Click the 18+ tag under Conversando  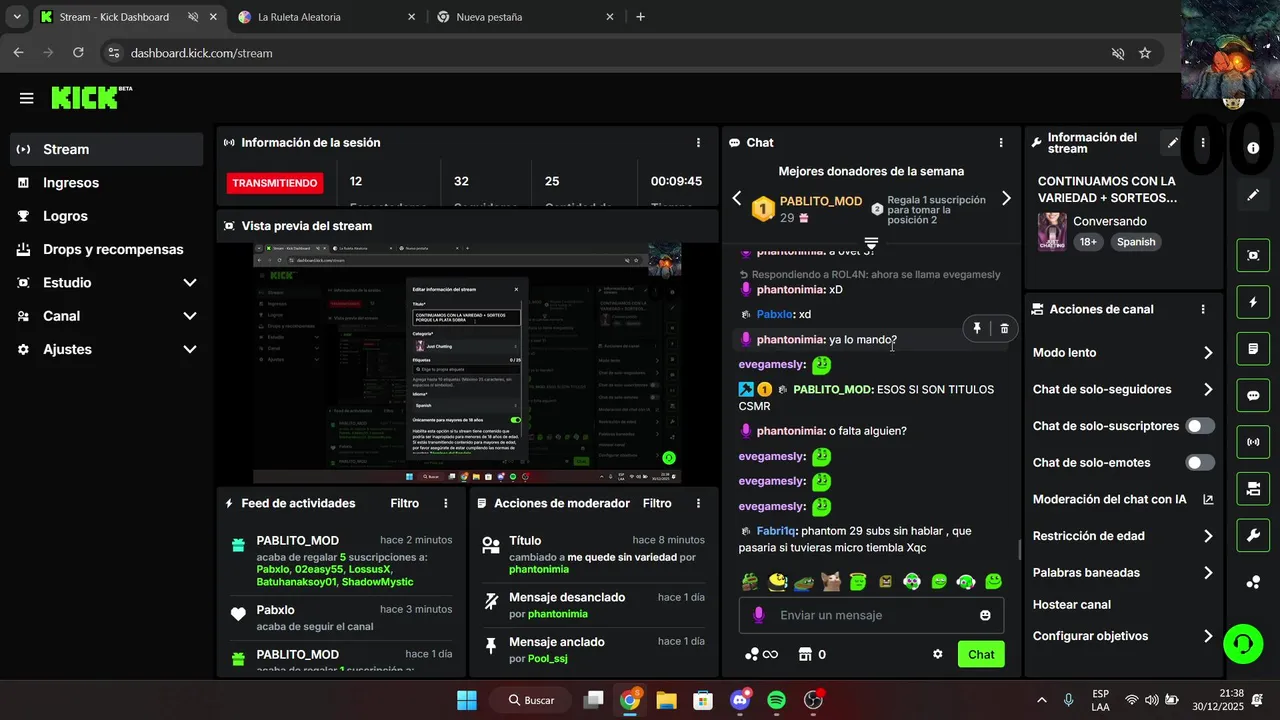pos(1087,242)
